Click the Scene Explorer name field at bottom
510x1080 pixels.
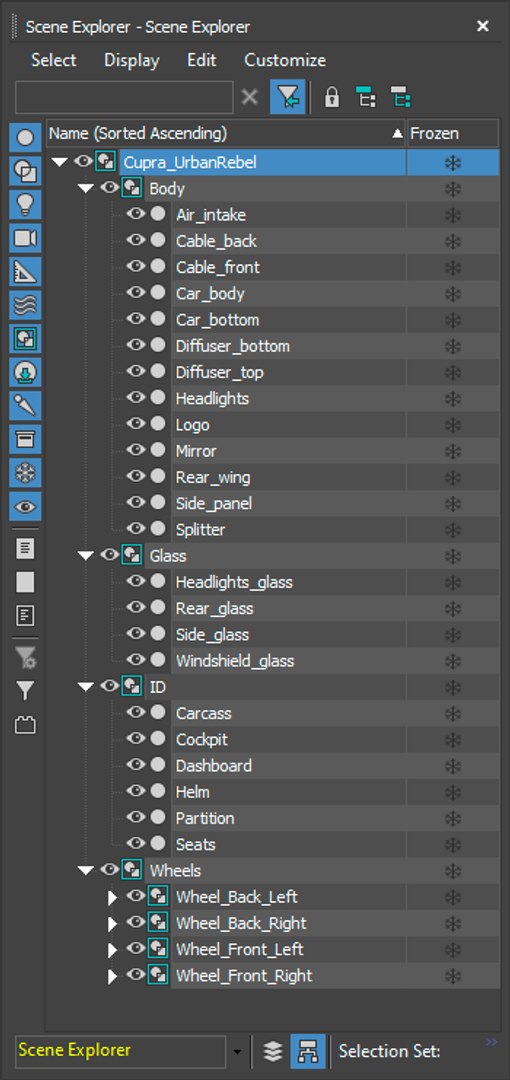pyautogui.click(x=121, y=1051)
